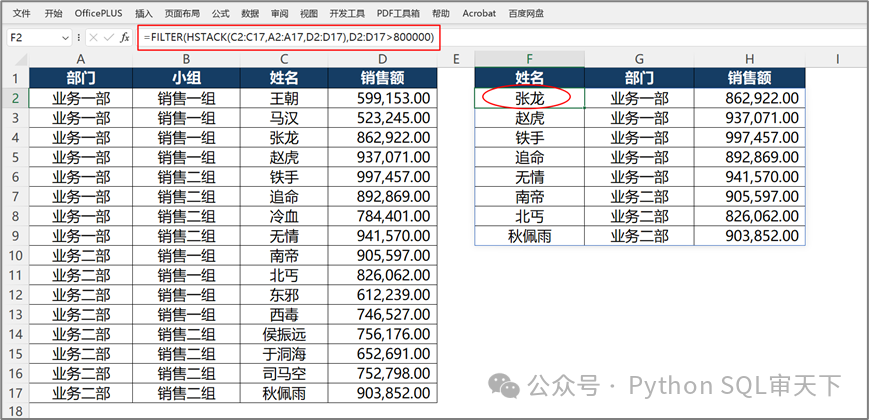Open the 数据 tab
Image resolution: width=869 pixels, height=420 pixels.
click(x=251, y=13)
